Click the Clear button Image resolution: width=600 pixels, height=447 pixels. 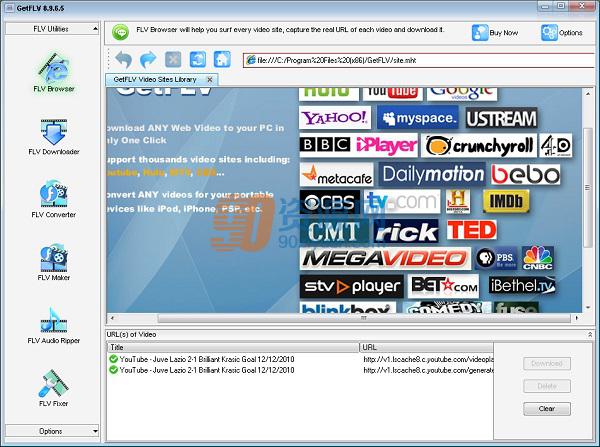(547, 409)
